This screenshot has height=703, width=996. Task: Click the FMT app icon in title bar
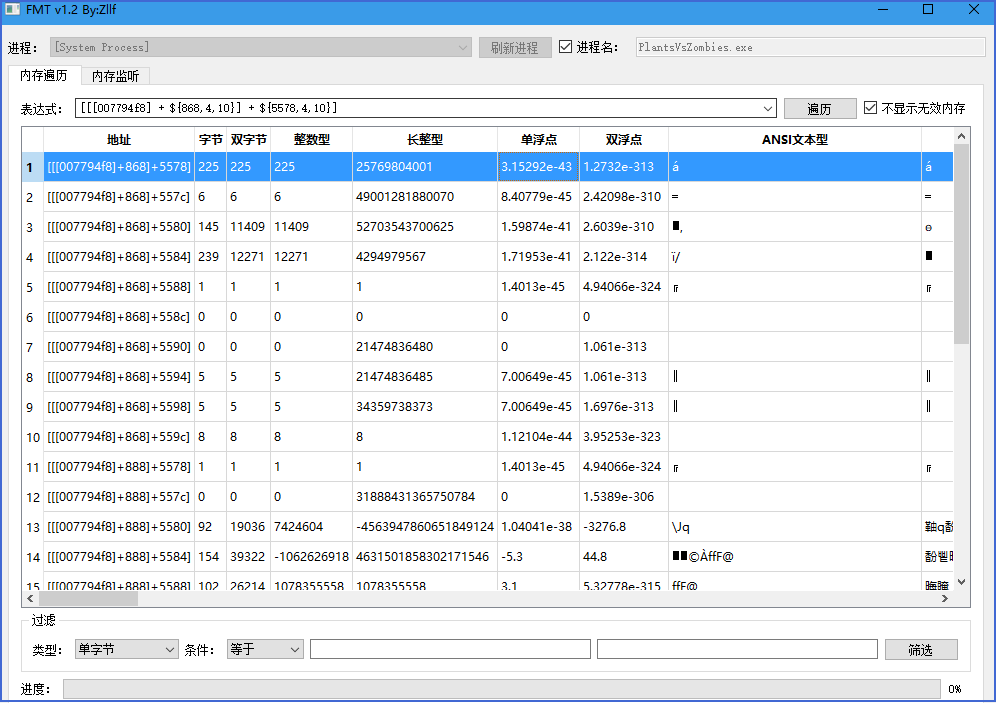coord(12,10)
